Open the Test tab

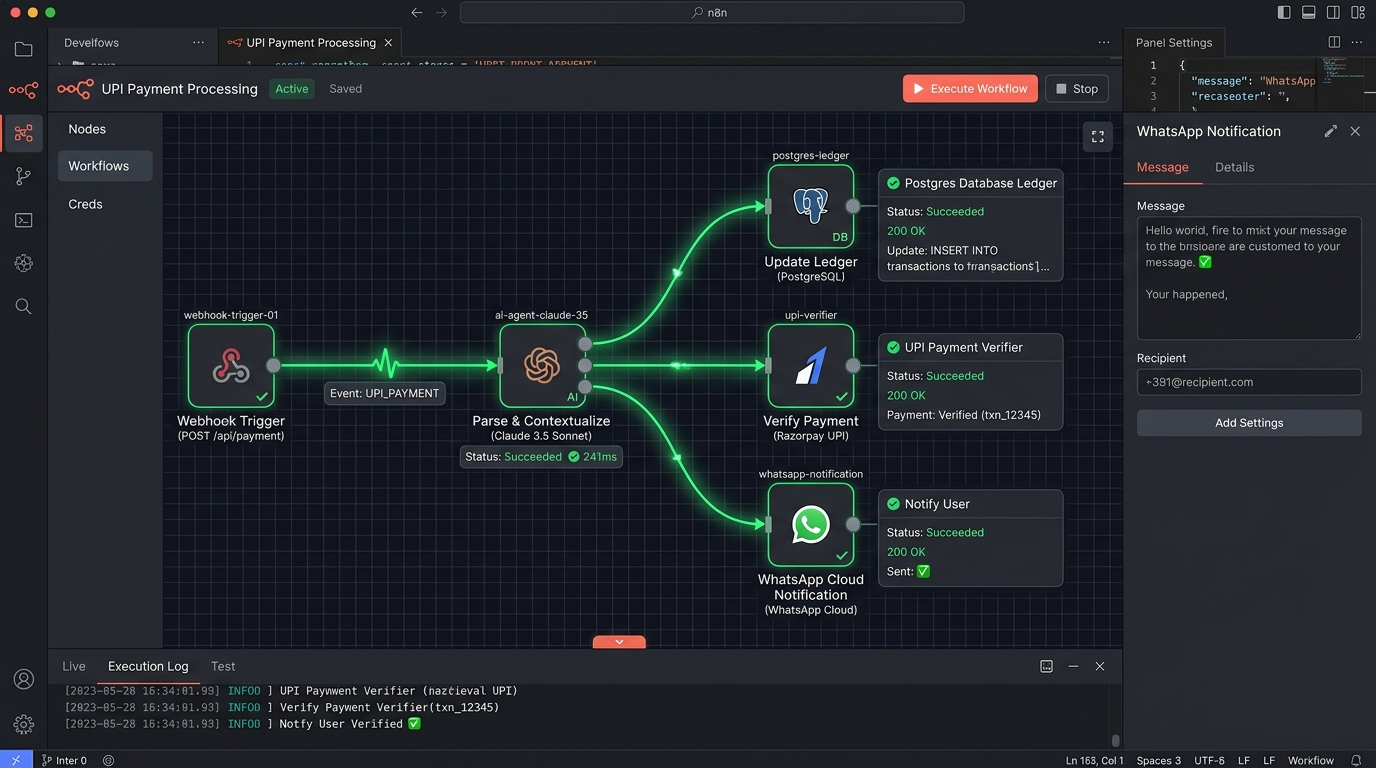pyautogui.click(x=223, y=666)
